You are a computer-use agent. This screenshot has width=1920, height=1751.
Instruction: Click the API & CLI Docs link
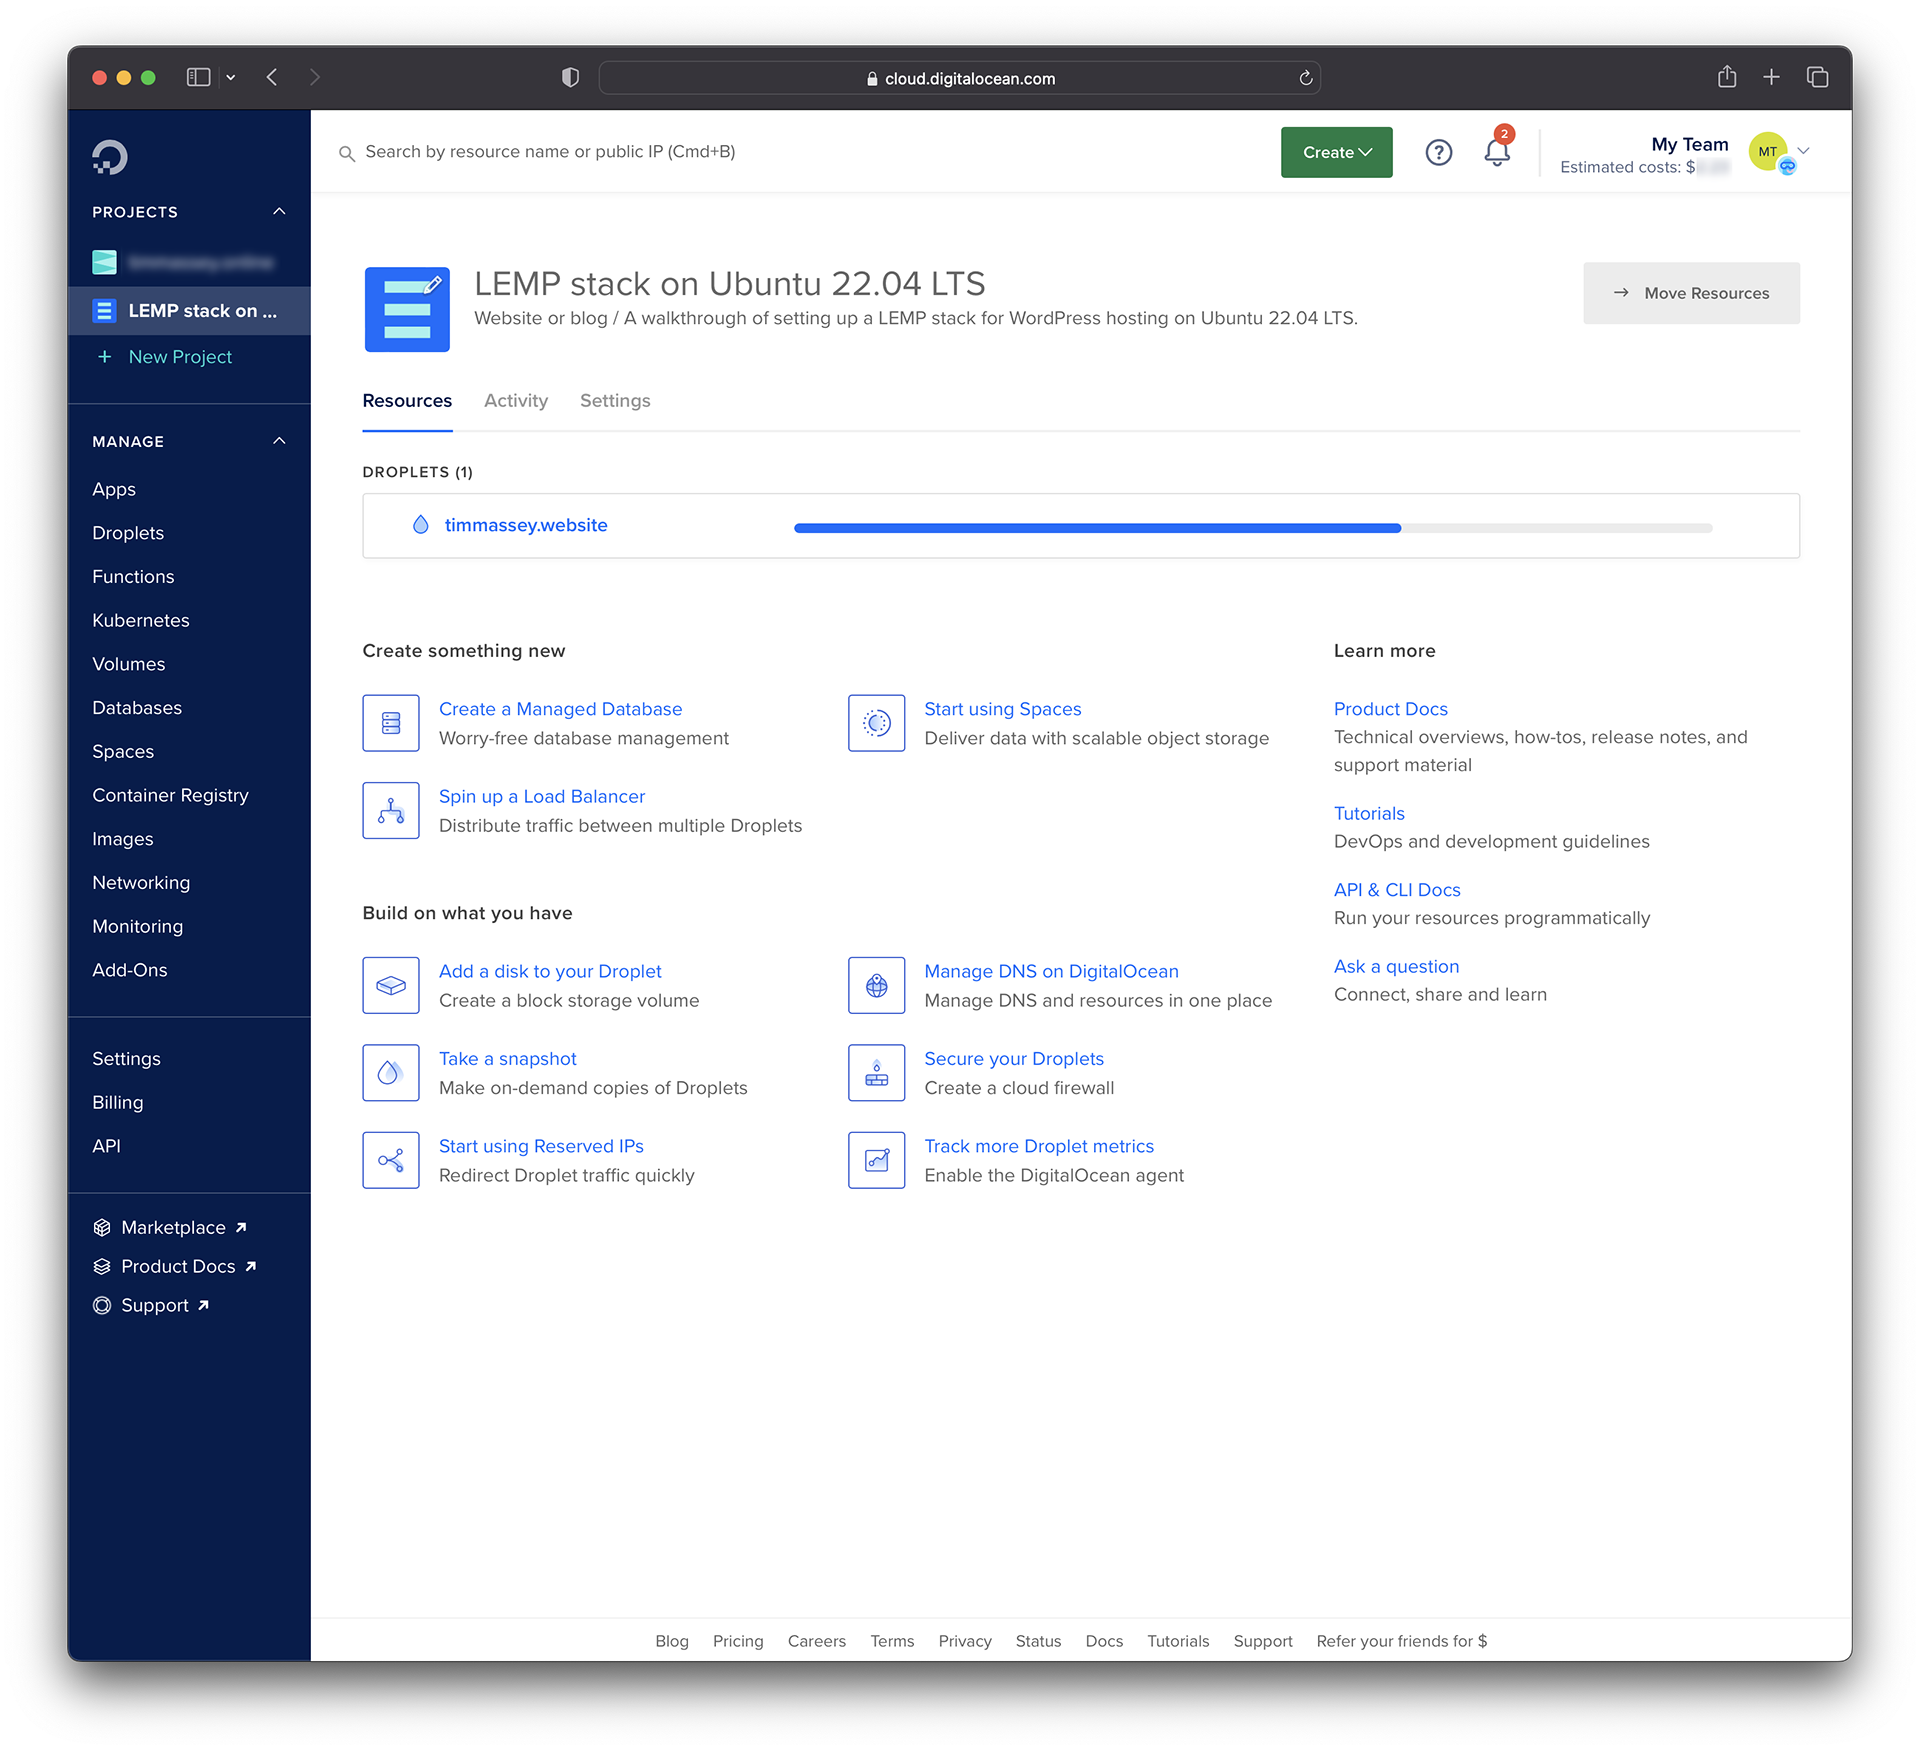pyautogui.click(x=1397, y=890)
